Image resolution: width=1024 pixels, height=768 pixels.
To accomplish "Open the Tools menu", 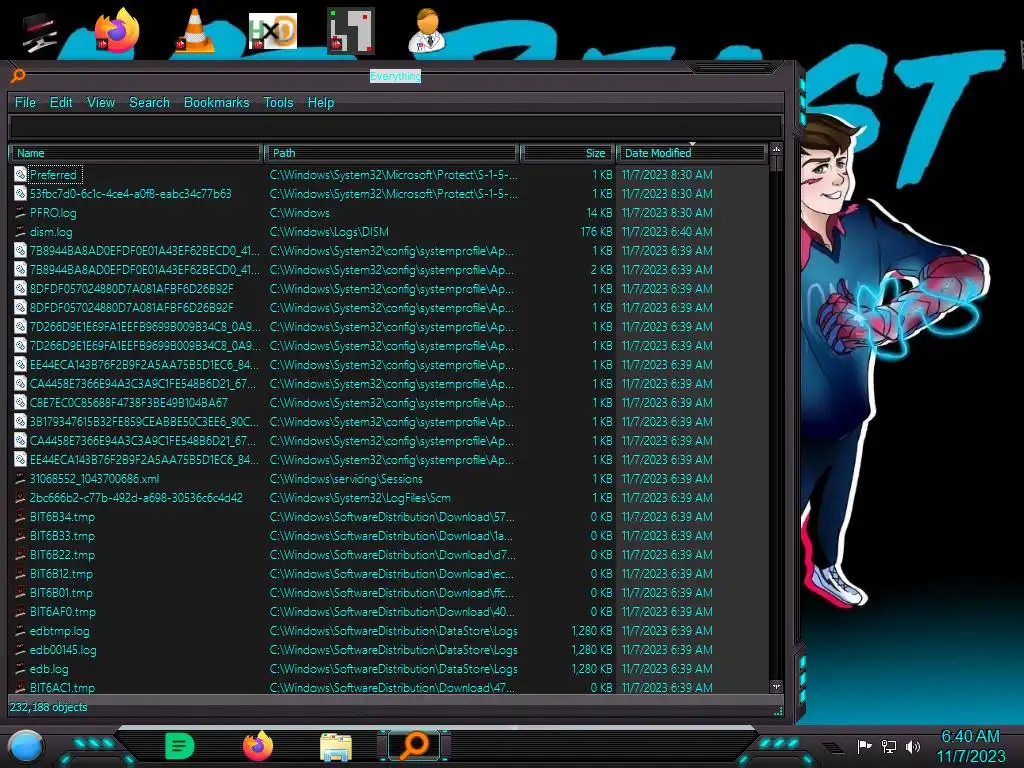I will (x=278, y=103).
